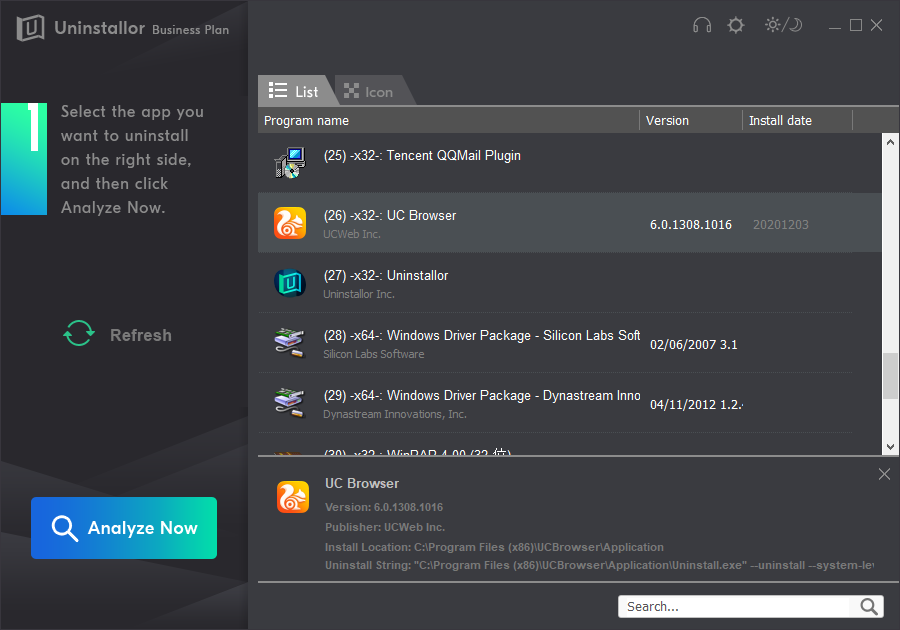The image size is (900, 630).
Task: Focus the Search input field
Action: pos(735,606)
